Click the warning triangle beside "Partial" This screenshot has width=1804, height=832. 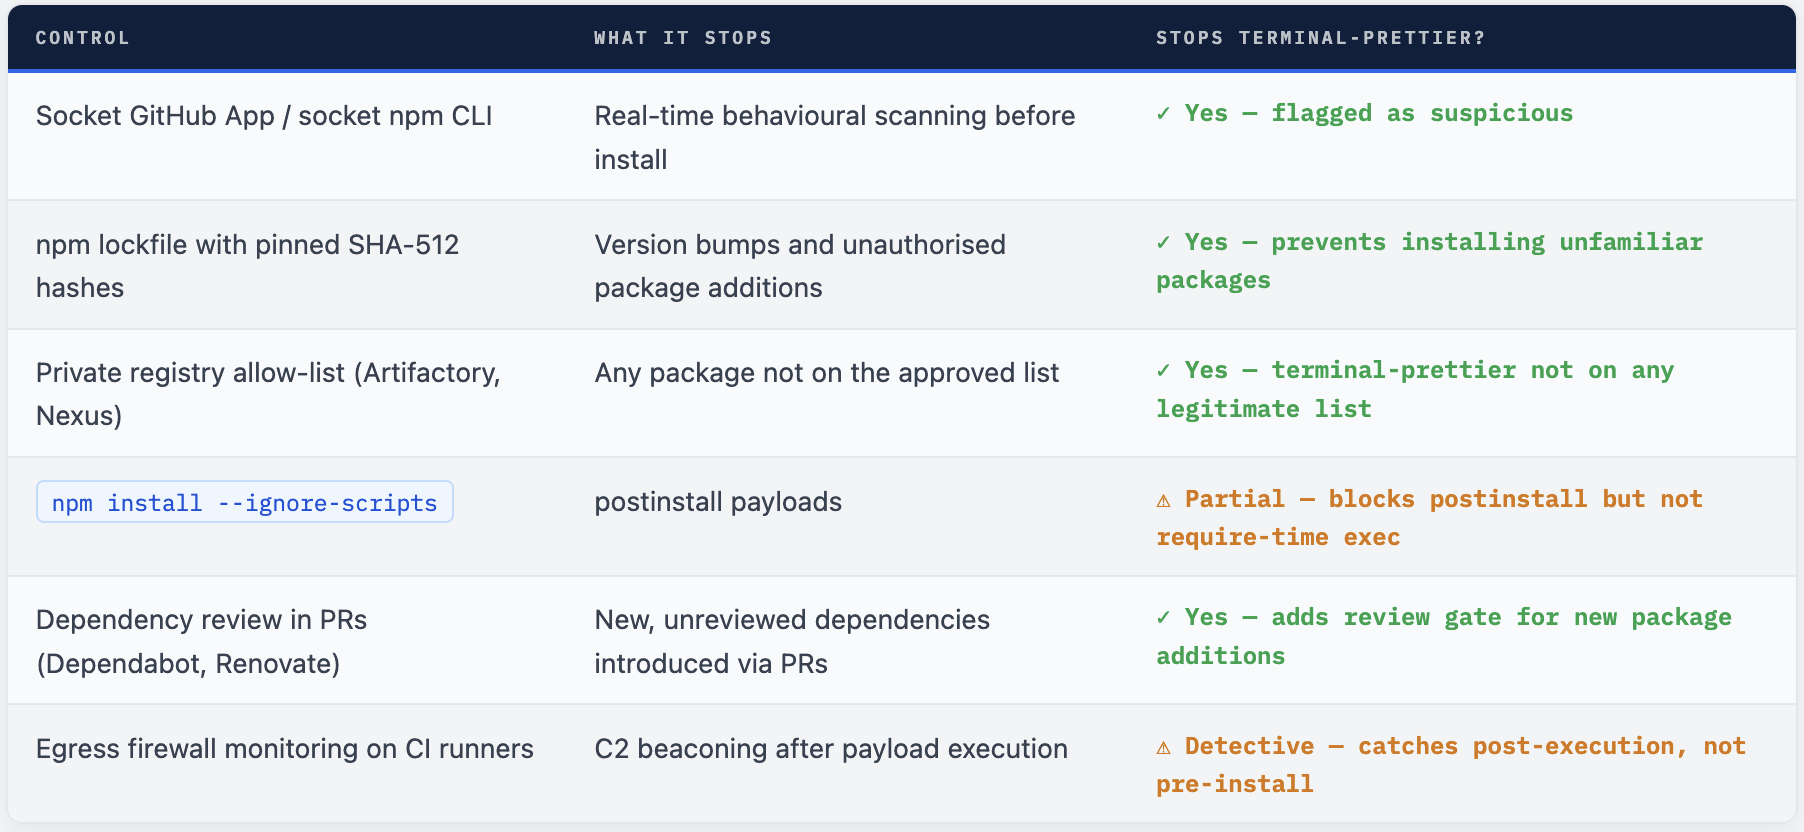pos(1163,500)
